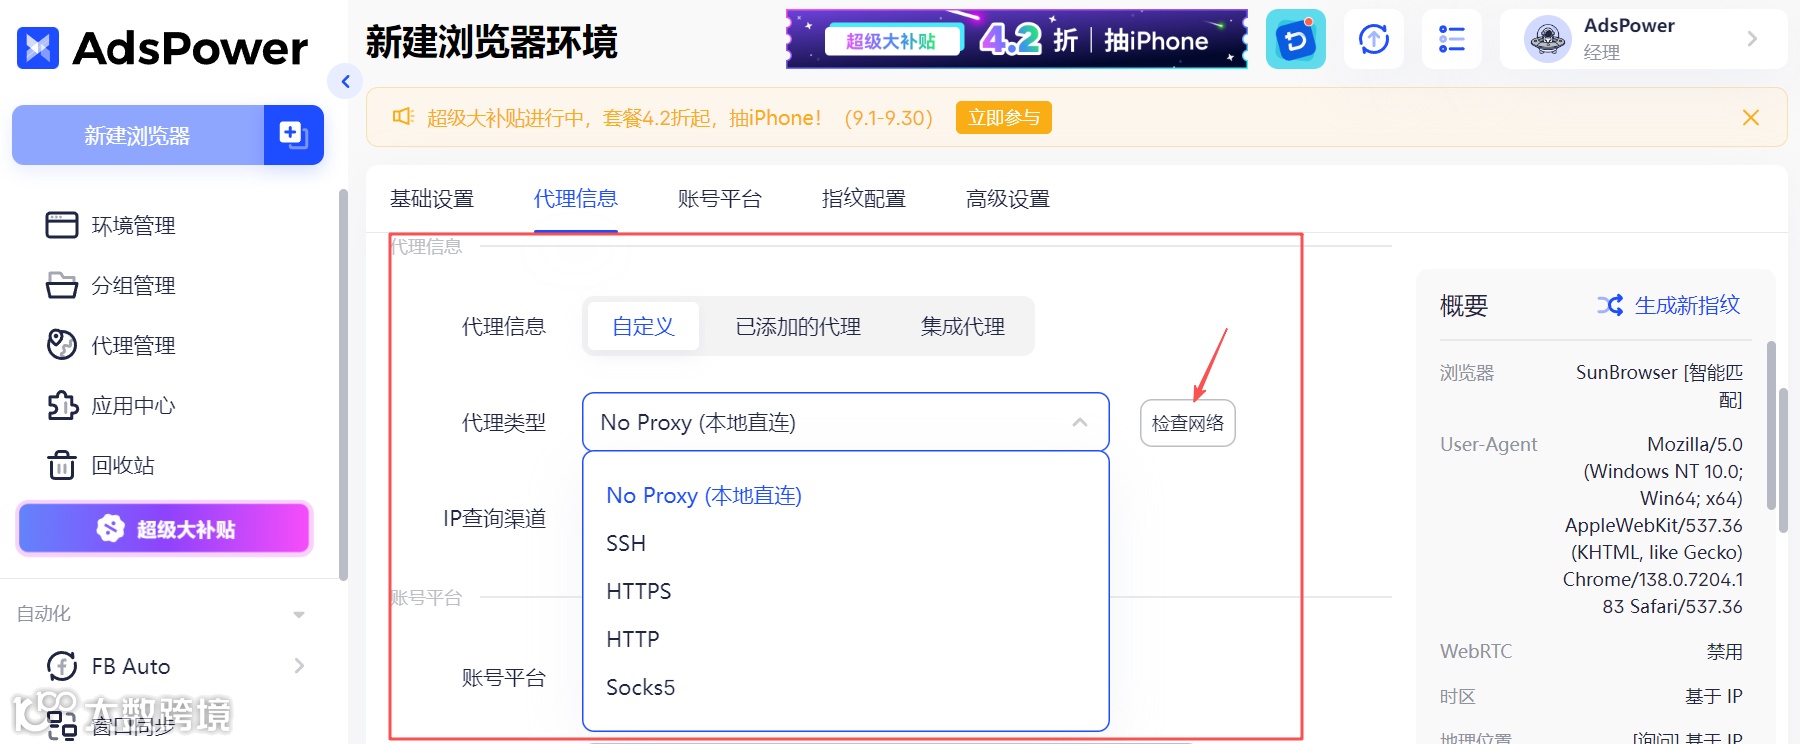The image size is (1800, 744).
Task: Click the plus icon beside 新建浏览器
Action: pos(293,135)
